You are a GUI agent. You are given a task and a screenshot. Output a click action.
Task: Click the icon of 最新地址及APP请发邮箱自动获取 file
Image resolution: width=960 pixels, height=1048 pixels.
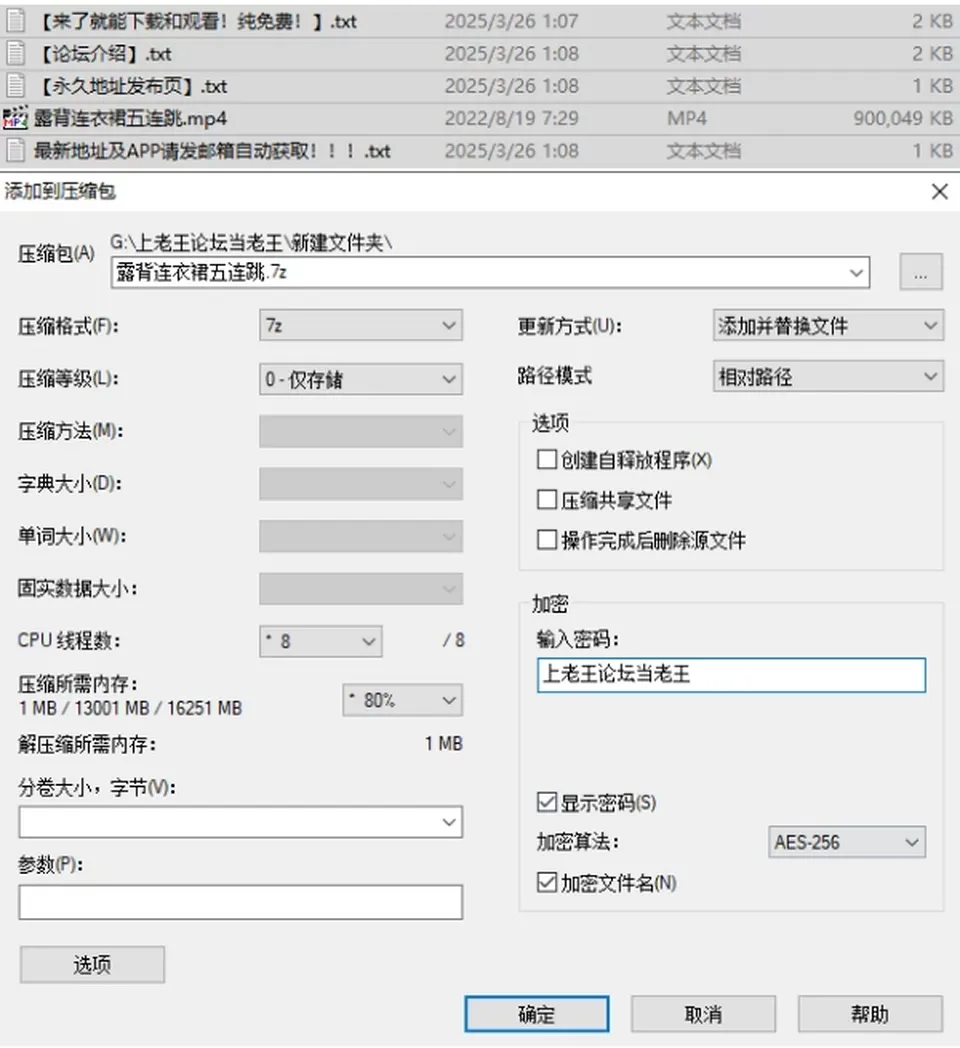tap(15, 150)
